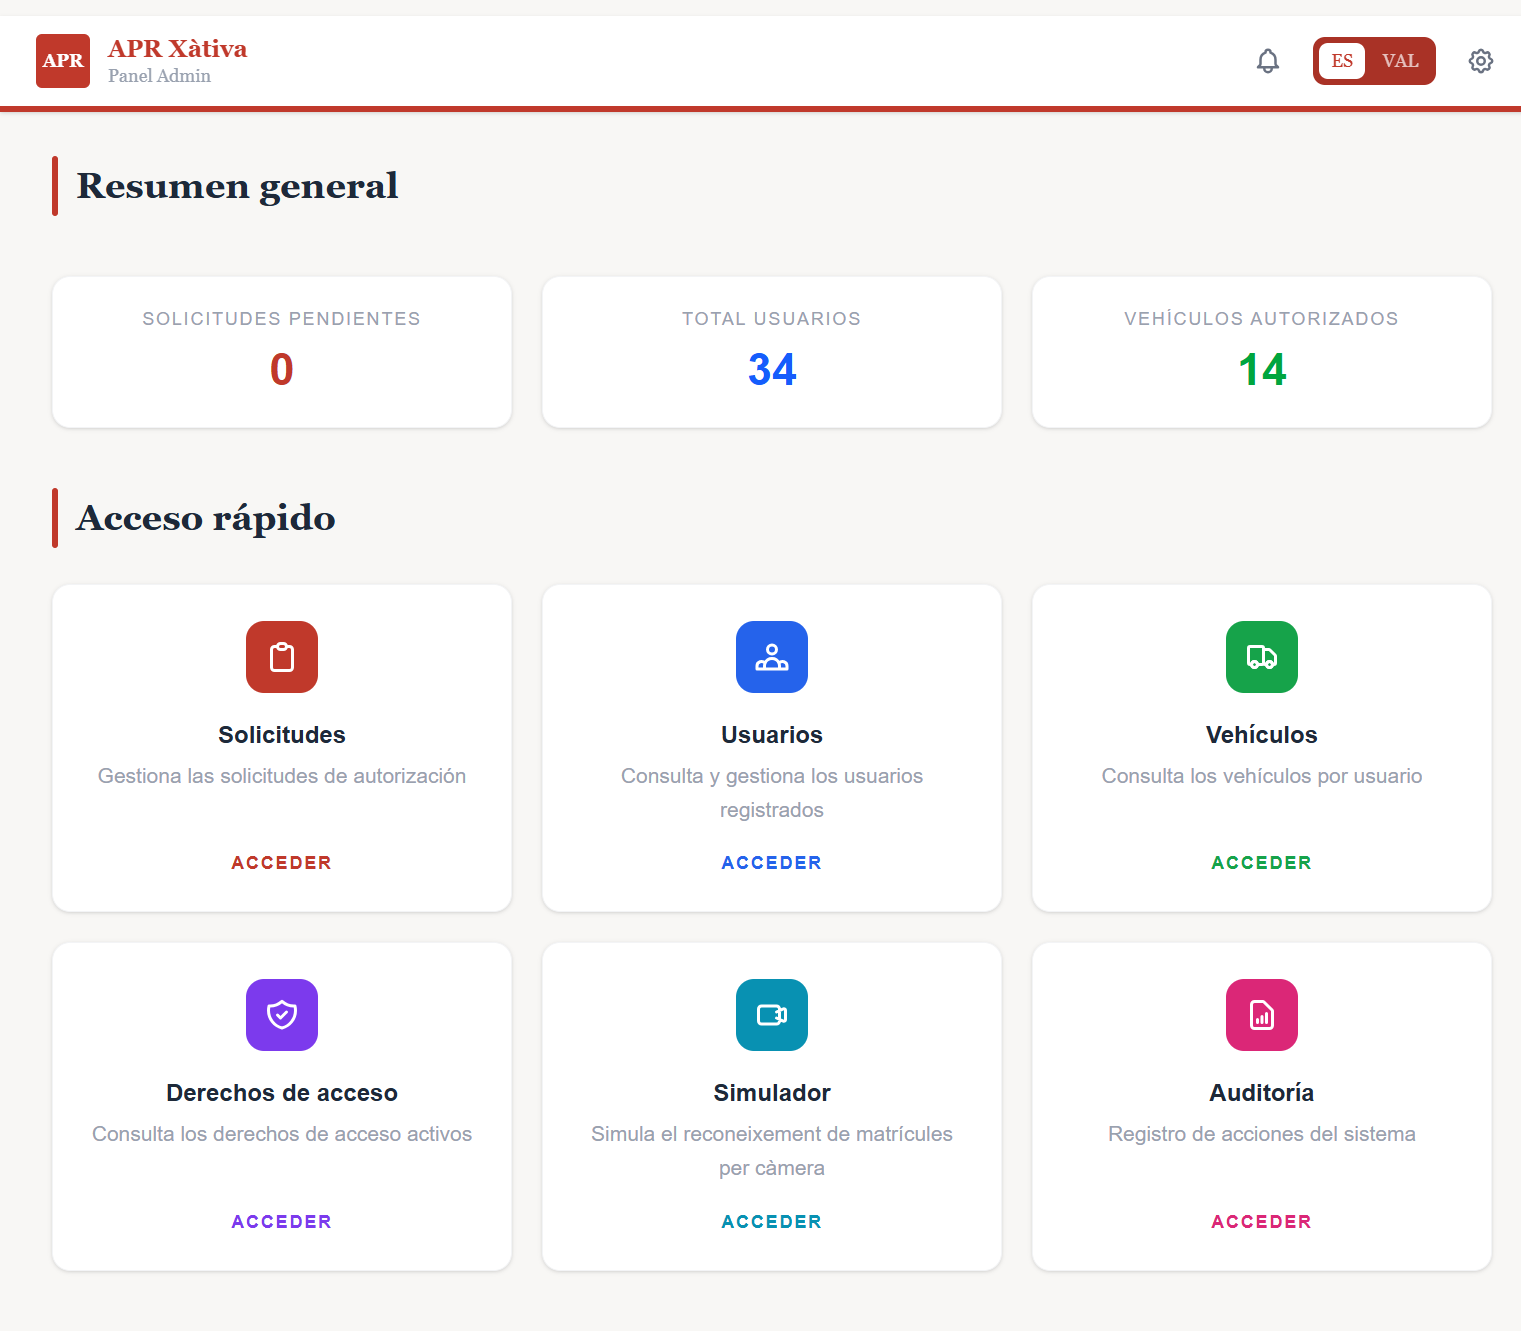1521x1331 pixels.
Task: Switch language to ES
Action: (x=1342, y=61)
